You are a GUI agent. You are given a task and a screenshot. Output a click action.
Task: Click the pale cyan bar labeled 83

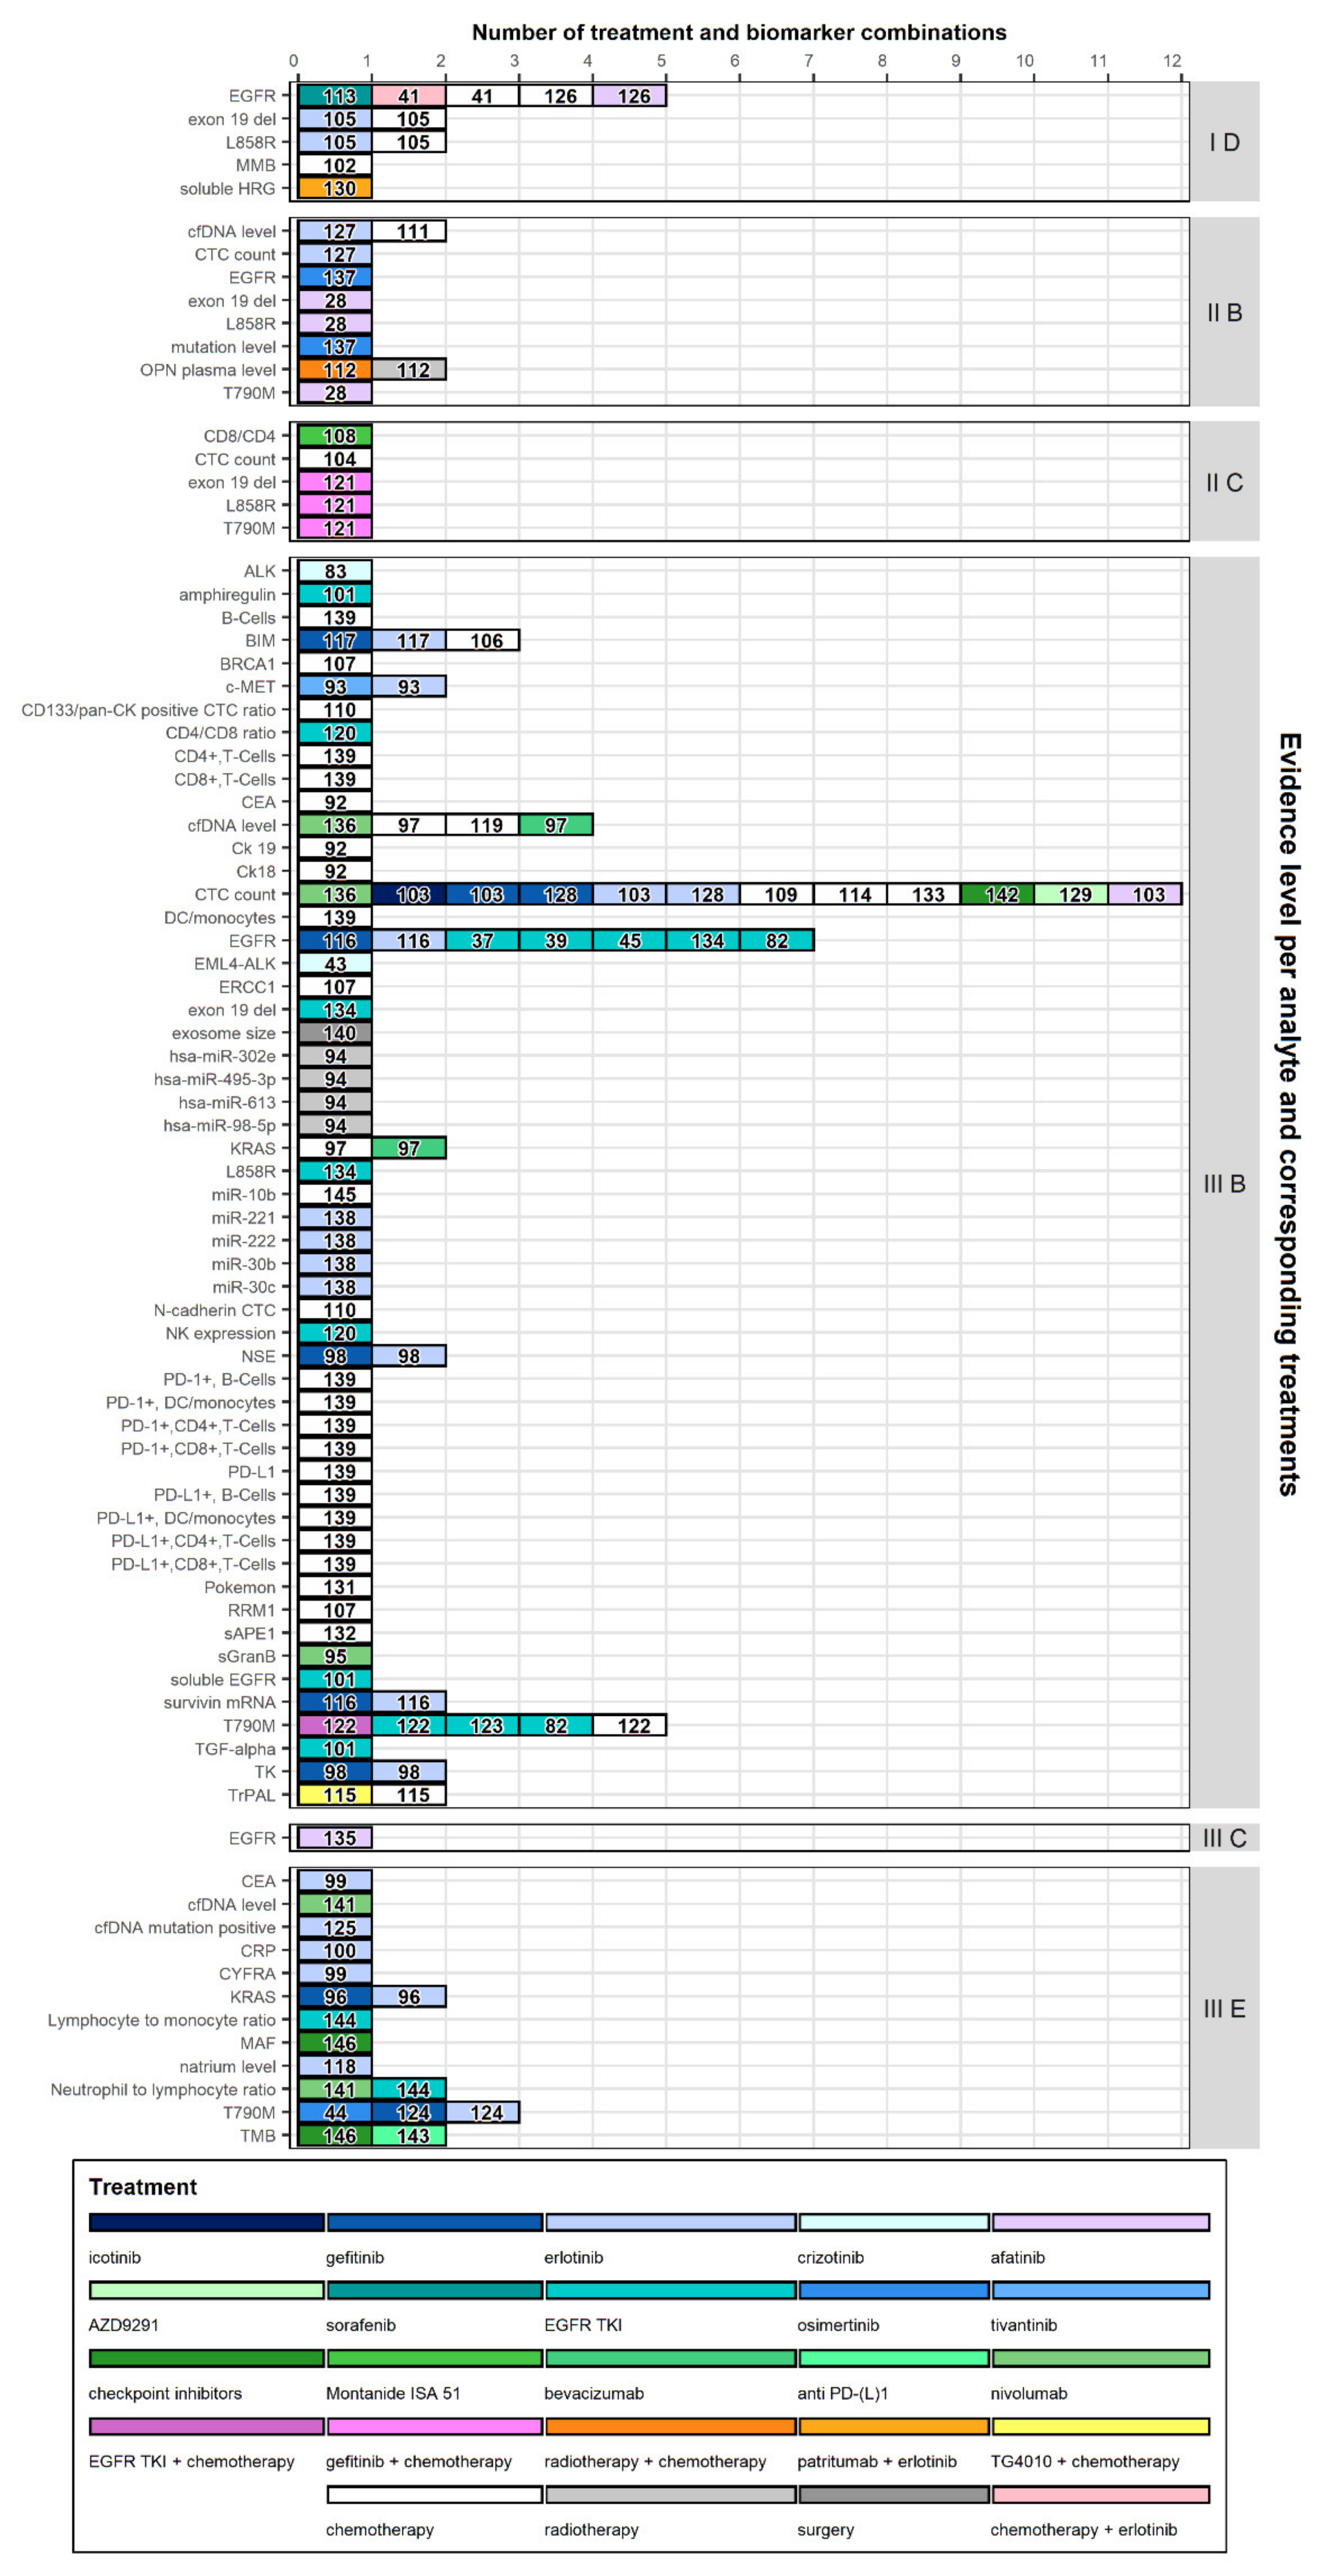pyautogui.click(x=335, y=571)
